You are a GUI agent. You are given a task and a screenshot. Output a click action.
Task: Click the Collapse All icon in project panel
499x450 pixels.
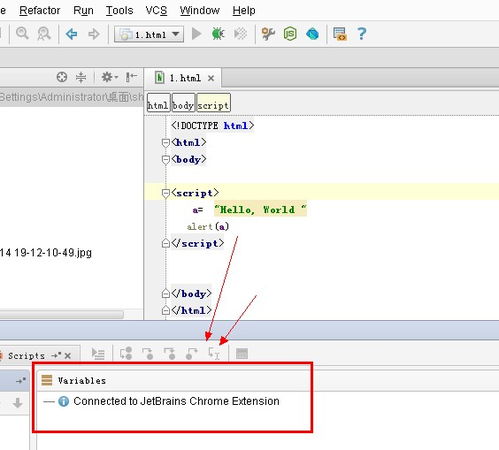[x=81, y=77]
